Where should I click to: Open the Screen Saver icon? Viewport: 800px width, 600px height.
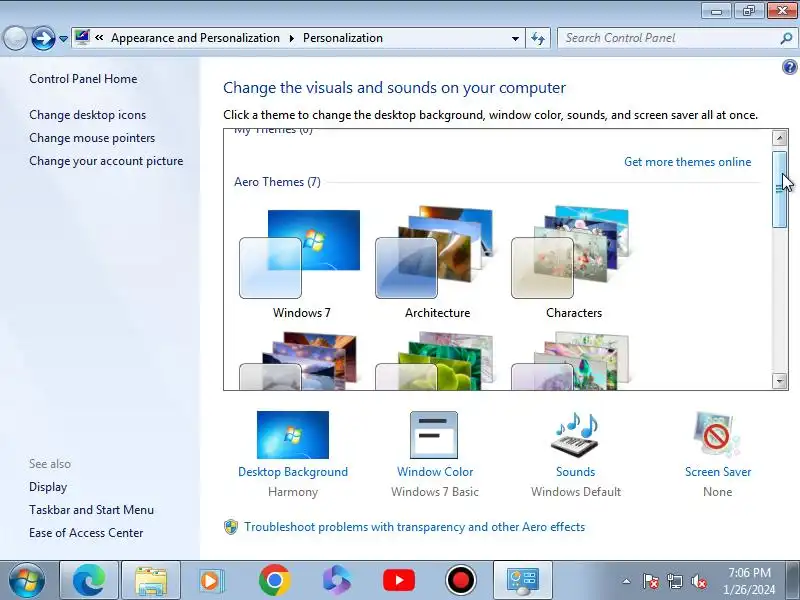click(717, 435)
